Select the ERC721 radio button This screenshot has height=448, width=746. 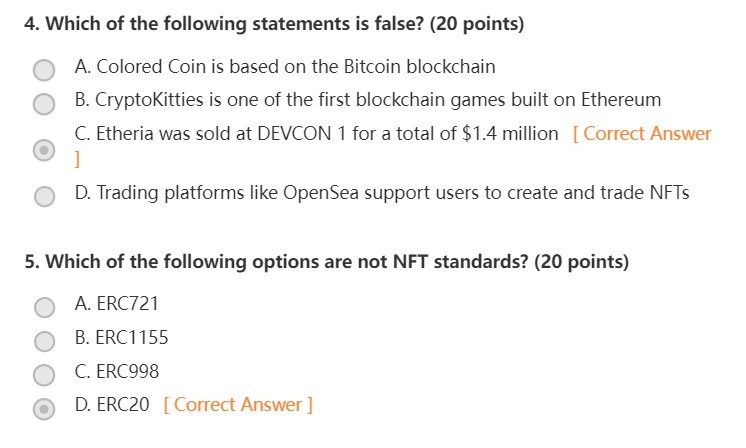pos(44,307)
